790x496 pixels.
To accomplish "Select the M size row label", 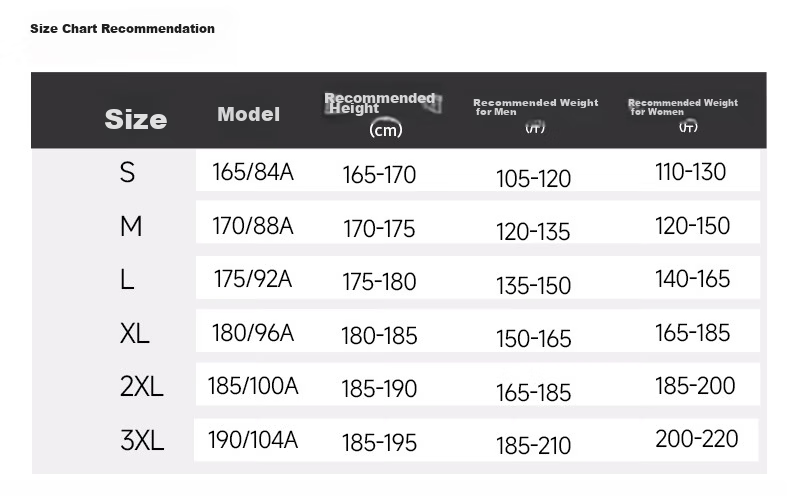I will [x=131, y=226].
